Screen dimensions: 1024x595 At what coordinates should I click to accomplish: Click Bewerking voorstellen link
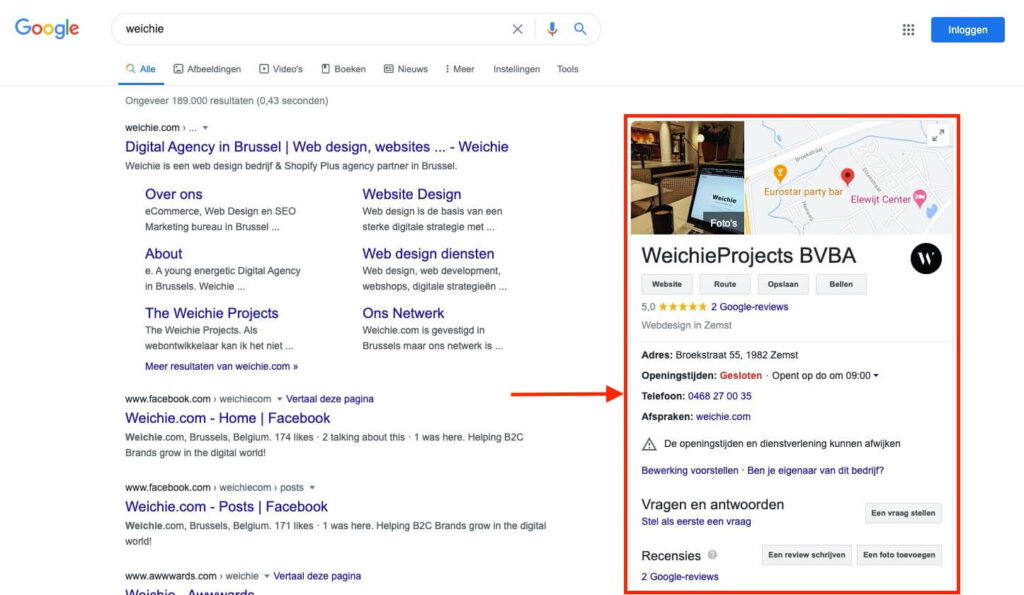click(690, 470)
